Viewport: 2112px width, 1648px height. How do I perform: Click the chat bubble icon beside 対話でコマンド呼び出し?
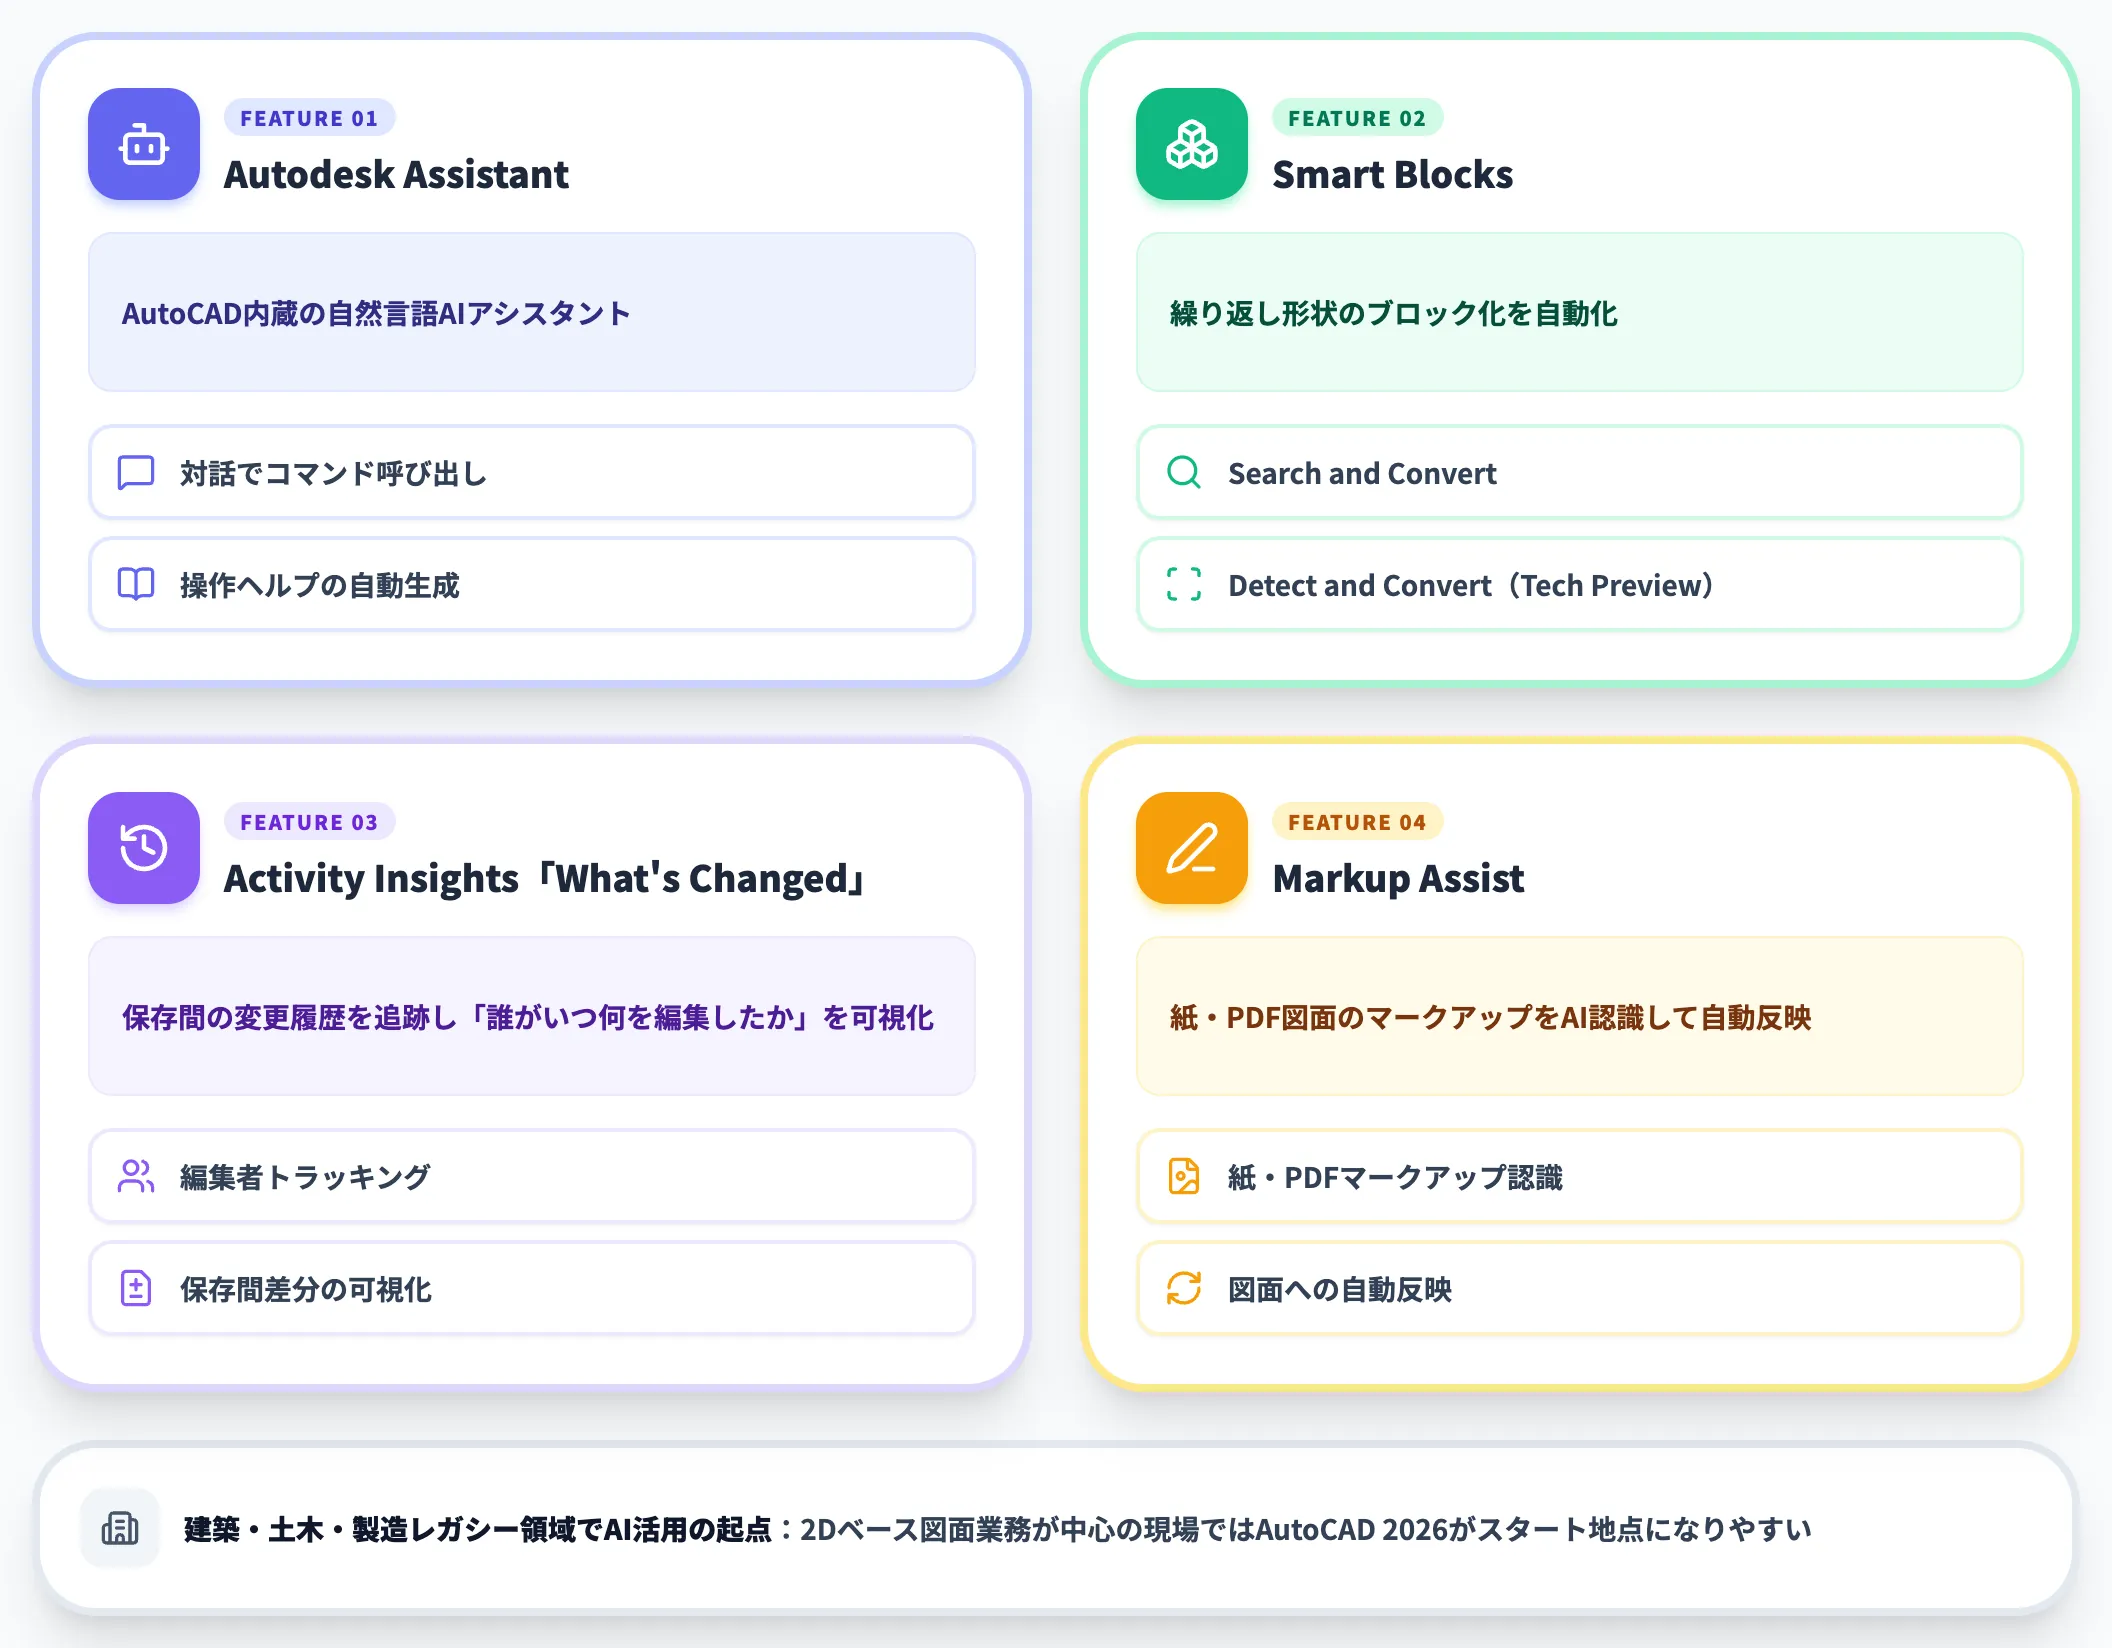pos(136,473)
